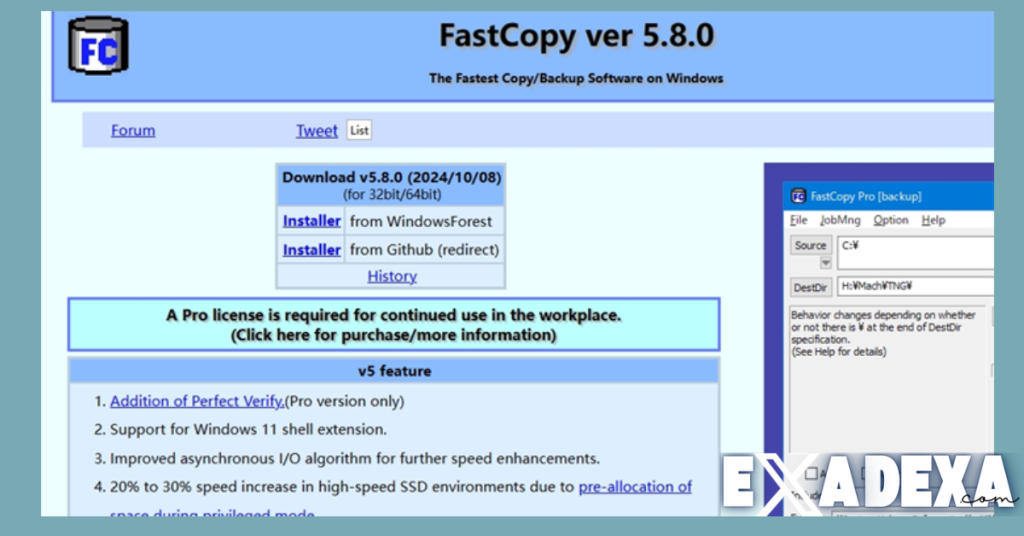Click the Source path field showing C:¥

[x=916, y=253]
